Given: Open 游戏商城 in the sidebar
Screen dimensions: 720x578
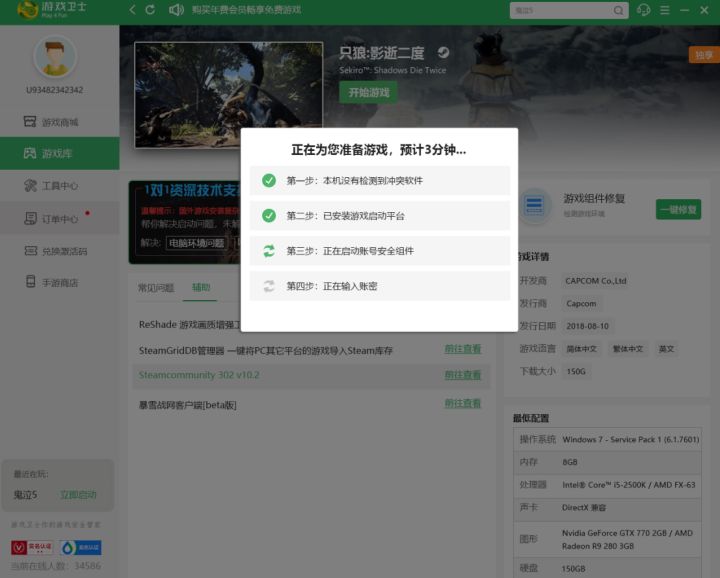Looking at the screenshot, I should (60, 122).
